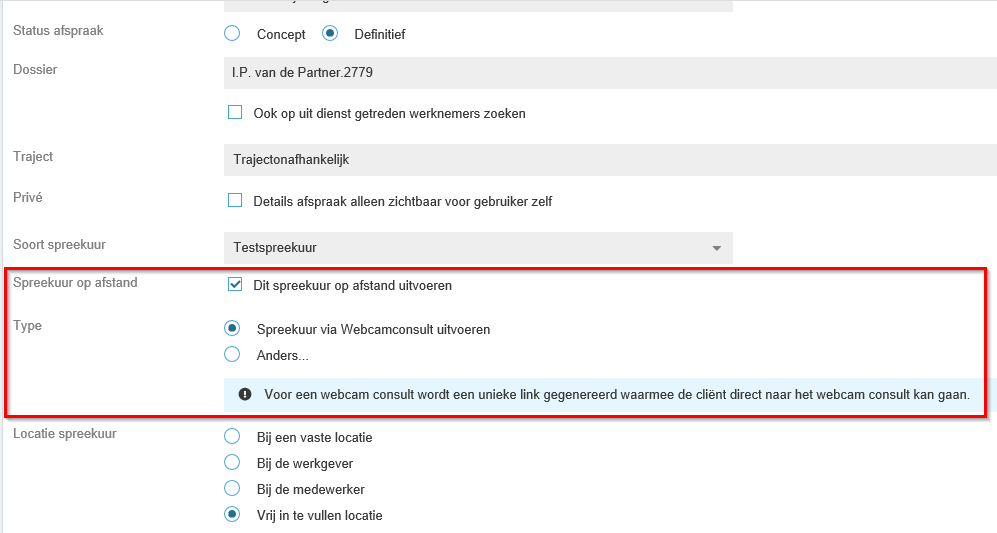Click the 'Privé' field label

click(28, 198)
